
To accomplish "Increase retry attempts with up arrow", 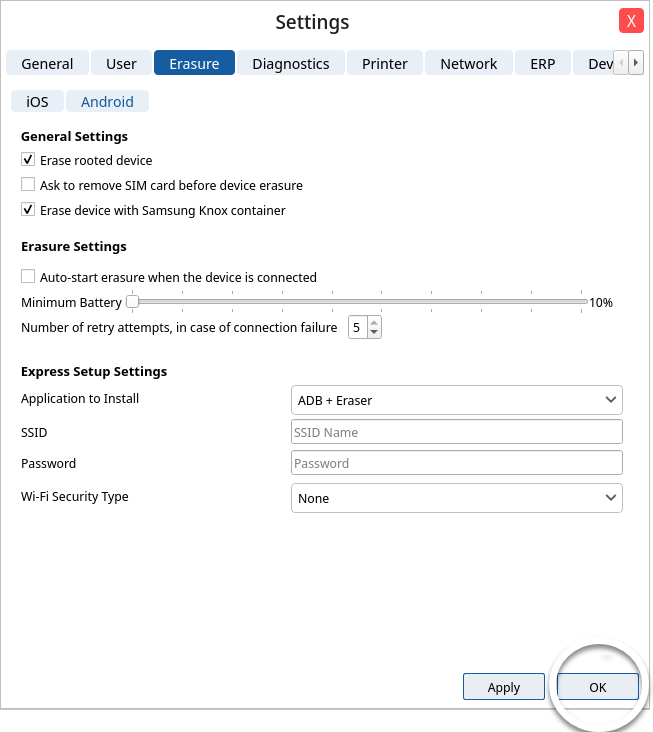I will pos(374,322).
